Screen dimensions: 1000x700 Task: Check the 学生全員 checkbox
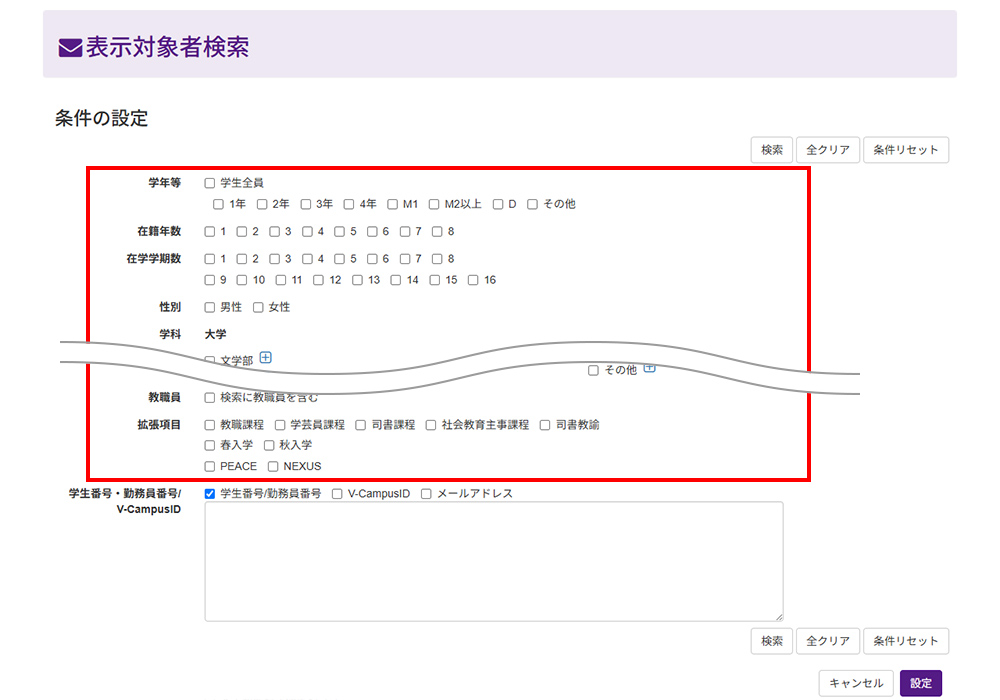[210, 183]
